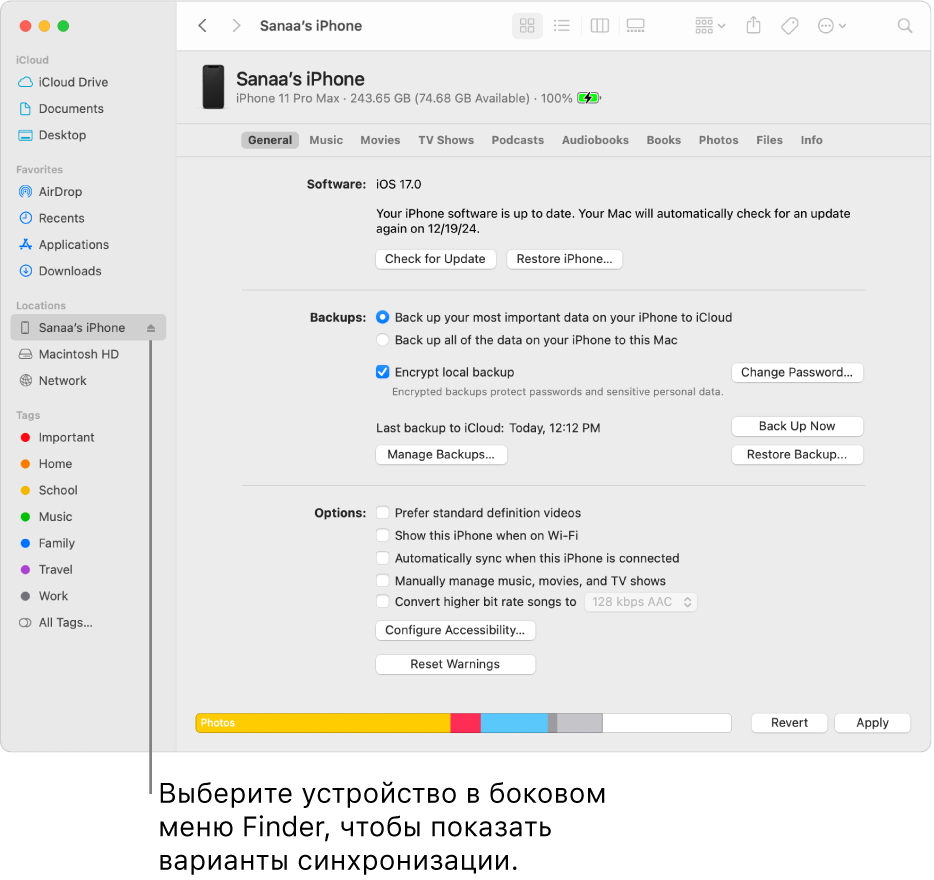Select the purple Travel tag
The image size is (934, 880).
[46, 570]
